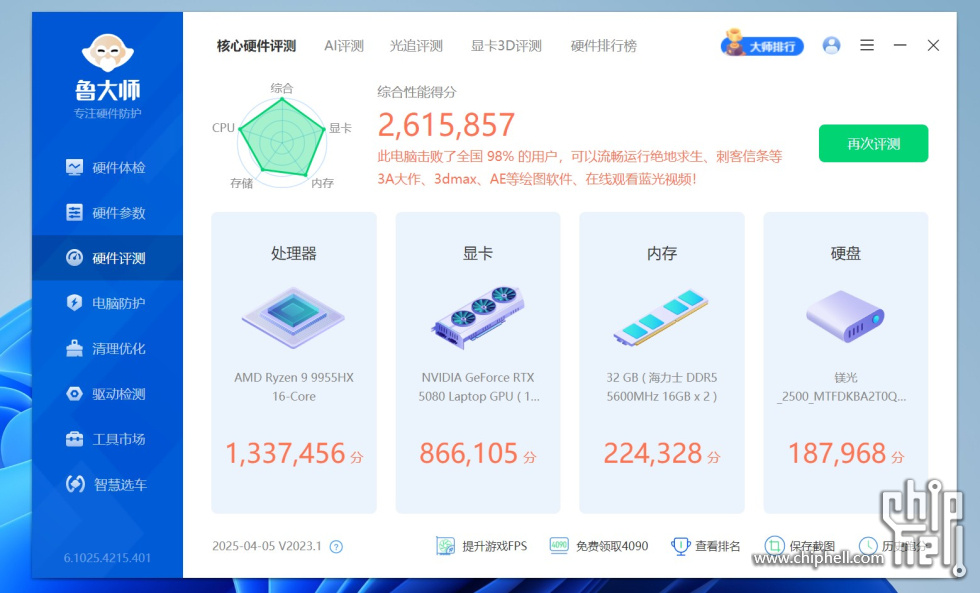Click the 综合性能得分 label
980x593 pixels.
point(417,92)
